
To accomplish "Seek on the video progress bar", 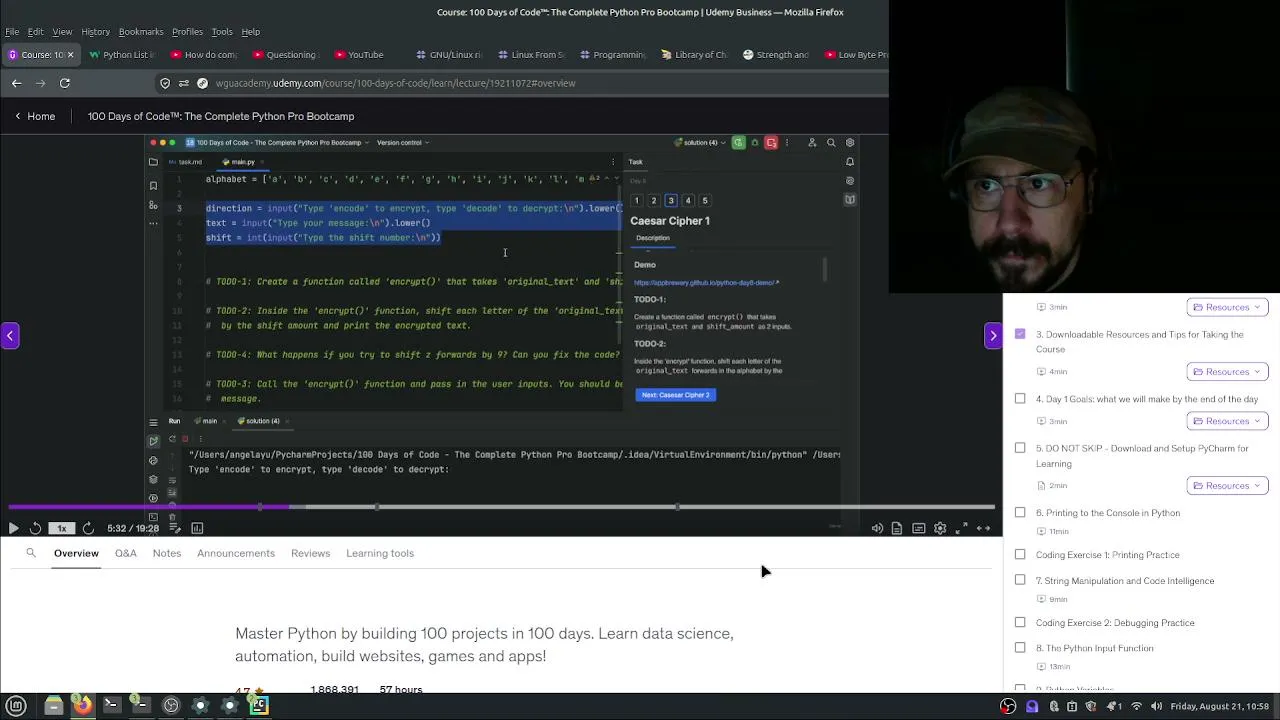I will pyautogui.click(x=501, y=507).
